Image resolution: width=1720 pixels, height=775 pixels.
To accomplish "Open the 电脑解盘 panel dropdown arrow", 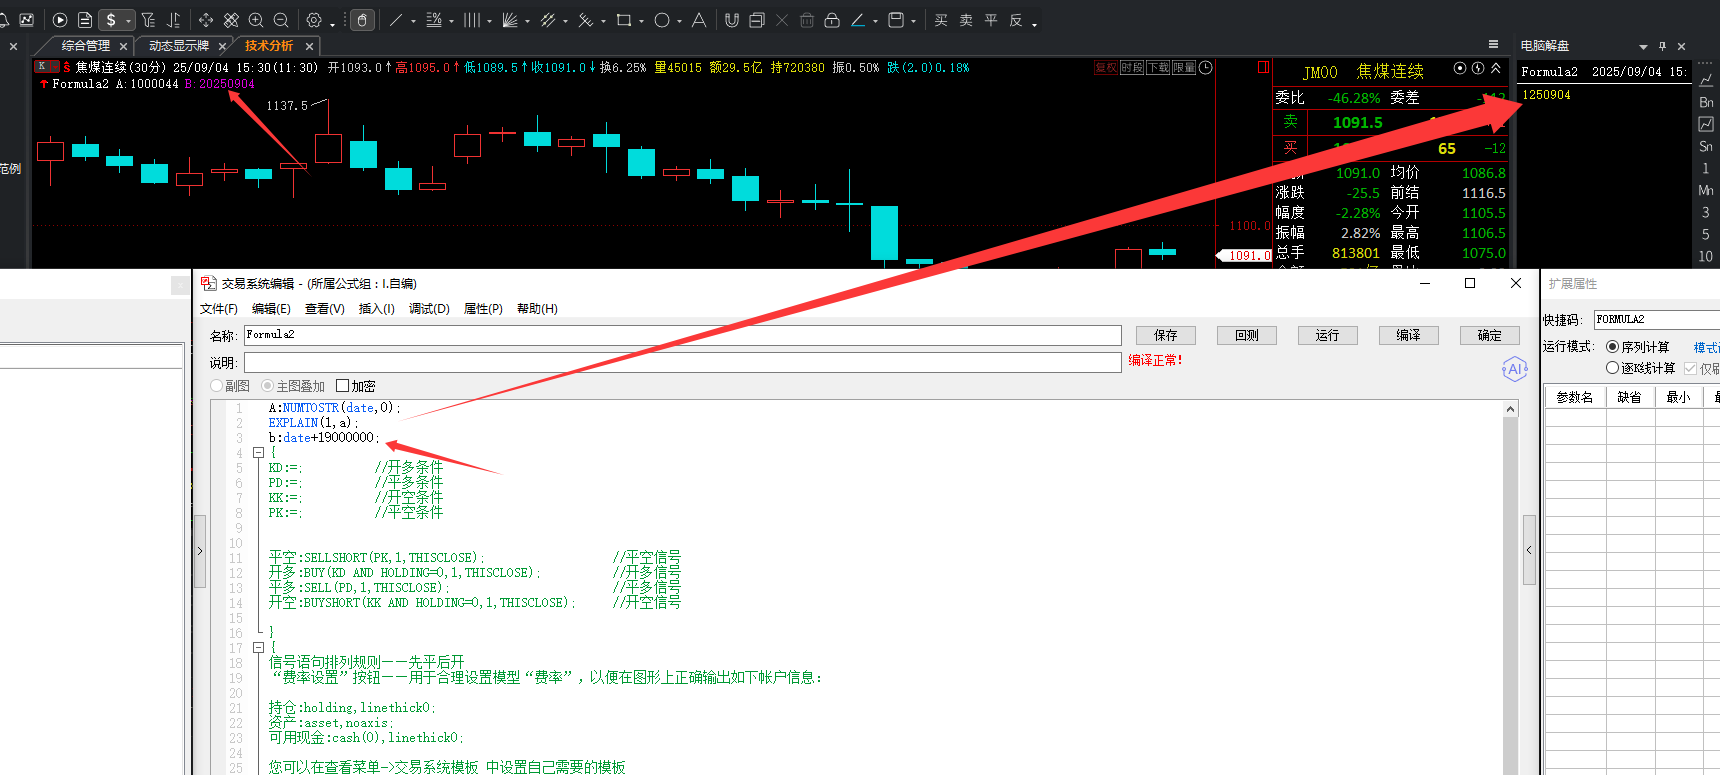I will click(x=1642, y=47).
